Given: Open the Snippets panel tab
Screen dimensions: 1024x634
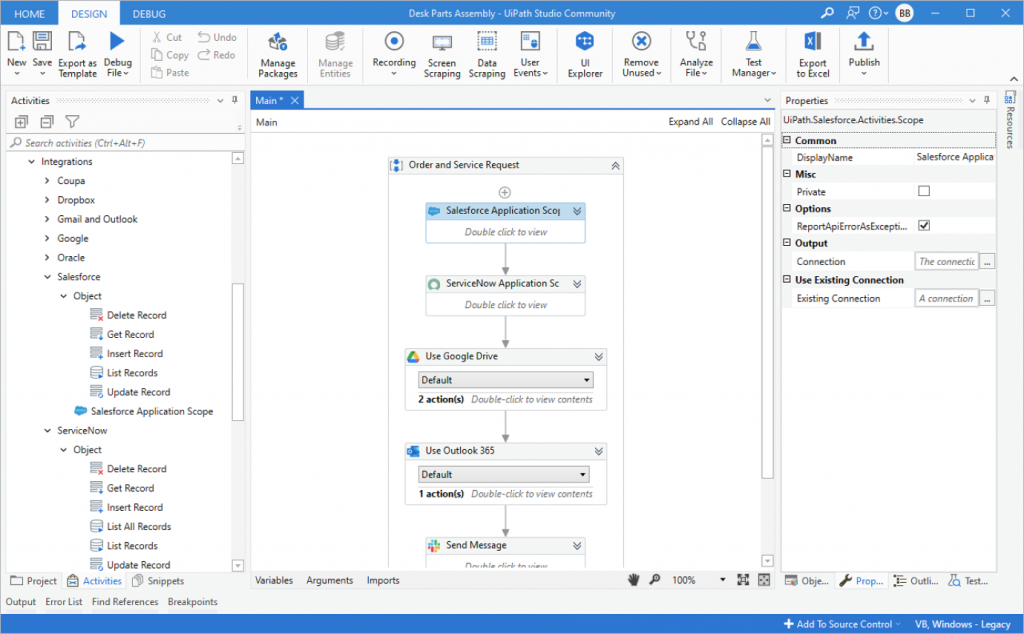Looking at the screenshot, I should (x=158, y=580).
